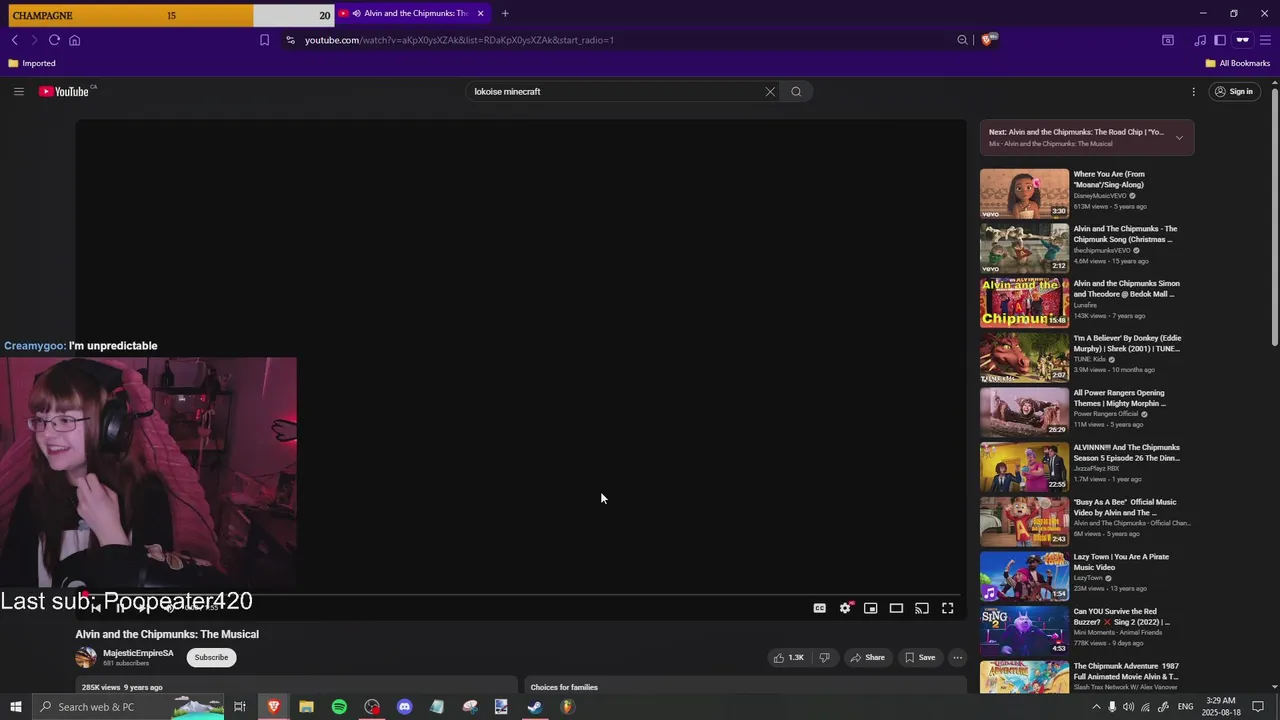Open the Brave Shields lion icon
This screenshot has height=720, width=1280.
pyautogui.click(x=988, y=40)
